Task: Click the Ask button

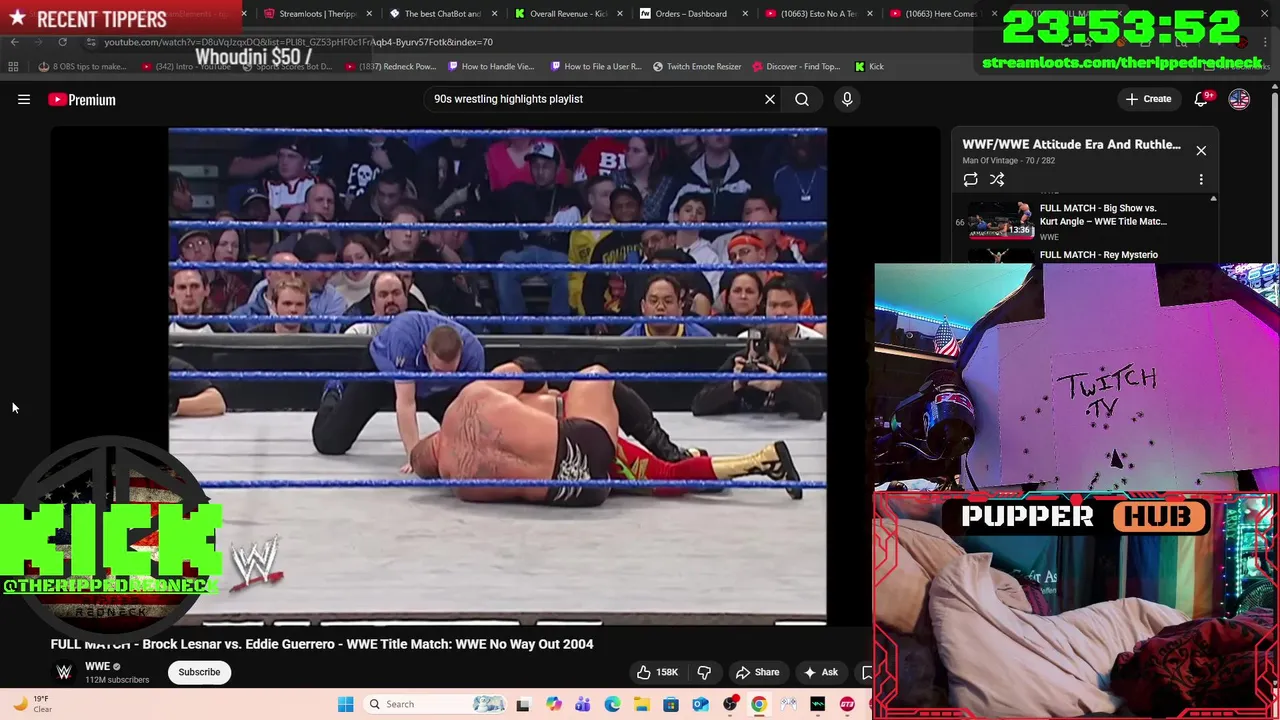Action: [x=820, y=672]
